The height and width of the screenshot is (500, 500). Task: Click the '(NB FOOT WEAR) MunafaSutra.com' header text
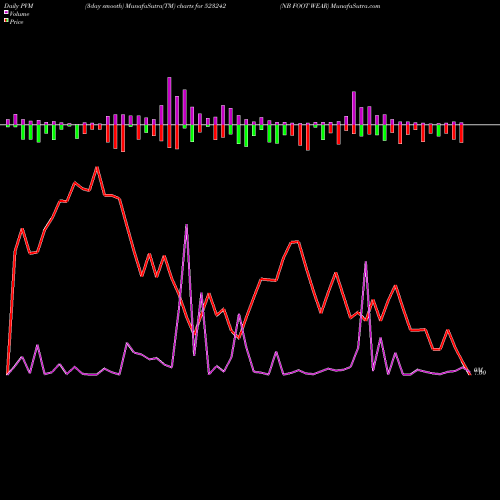click(330, 6)
